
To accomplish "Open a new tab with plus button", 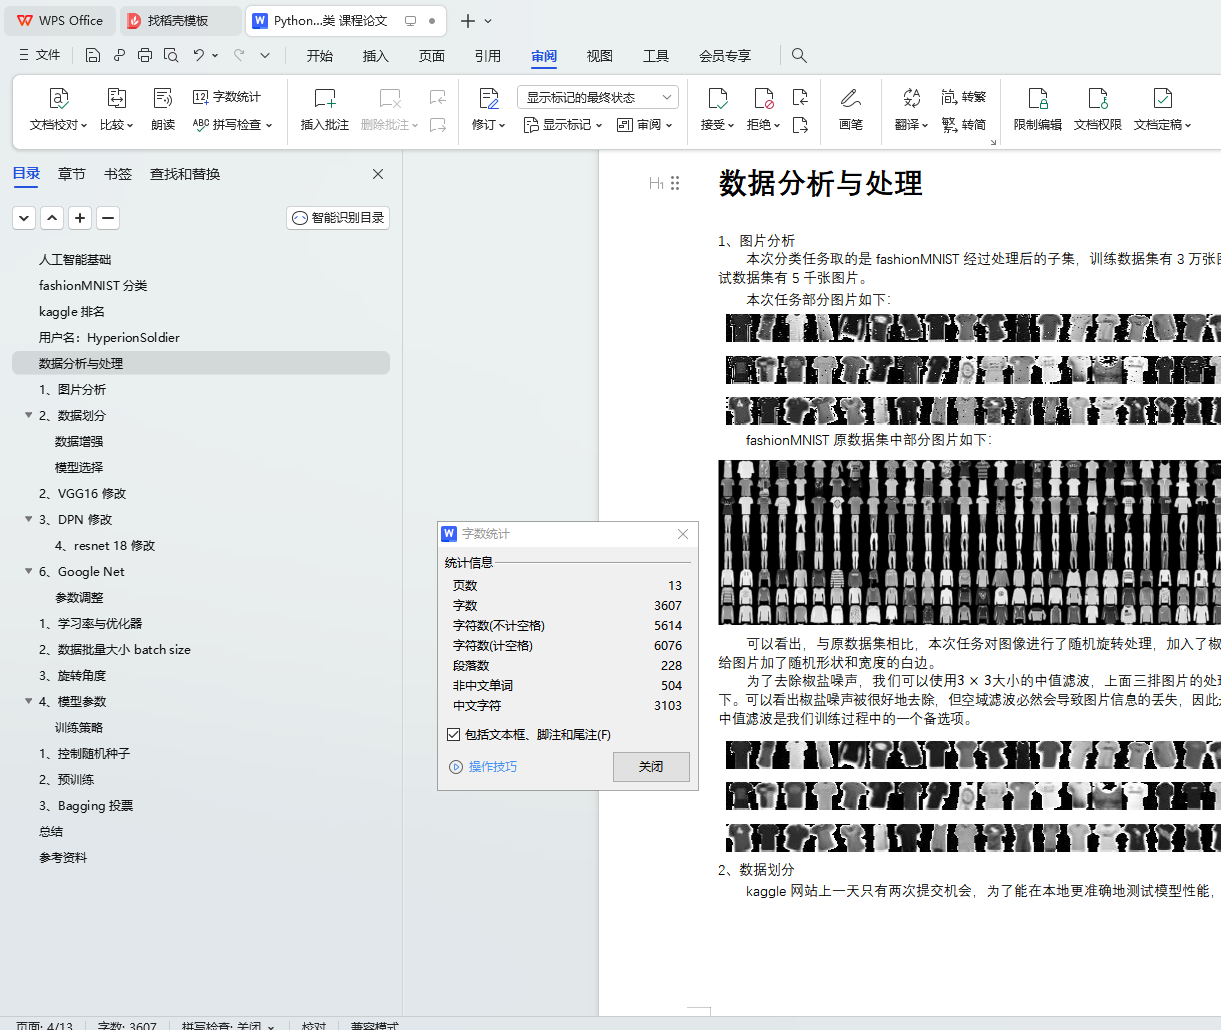I will (467, 20).
